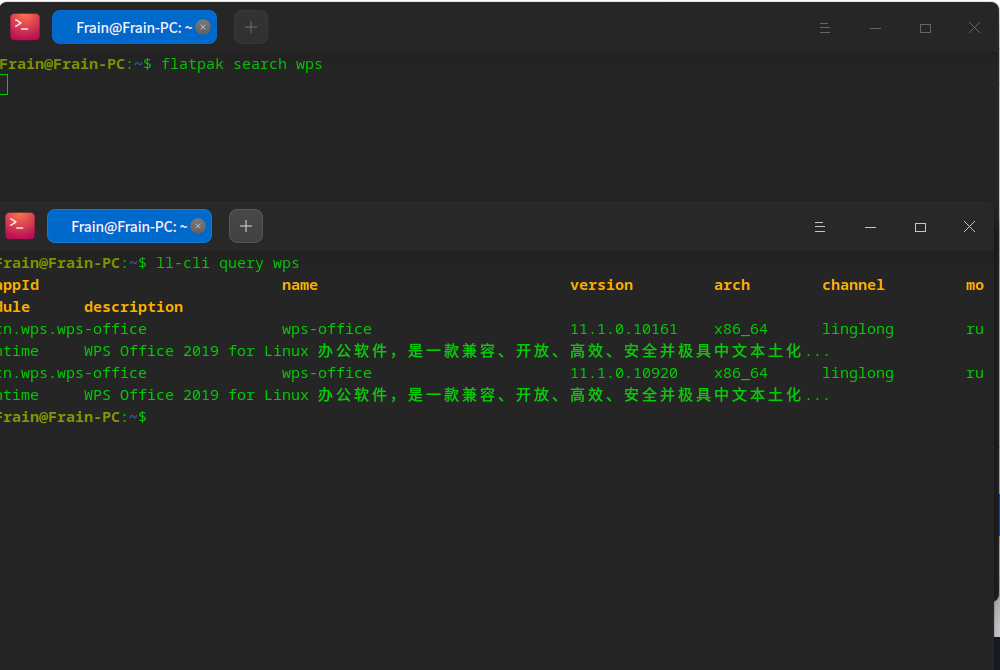Image resolution: width=1000 pixels, height=670 pixels.
Task: Open the hamburger menu of the front terminal window
Action: tap(820, 227)
